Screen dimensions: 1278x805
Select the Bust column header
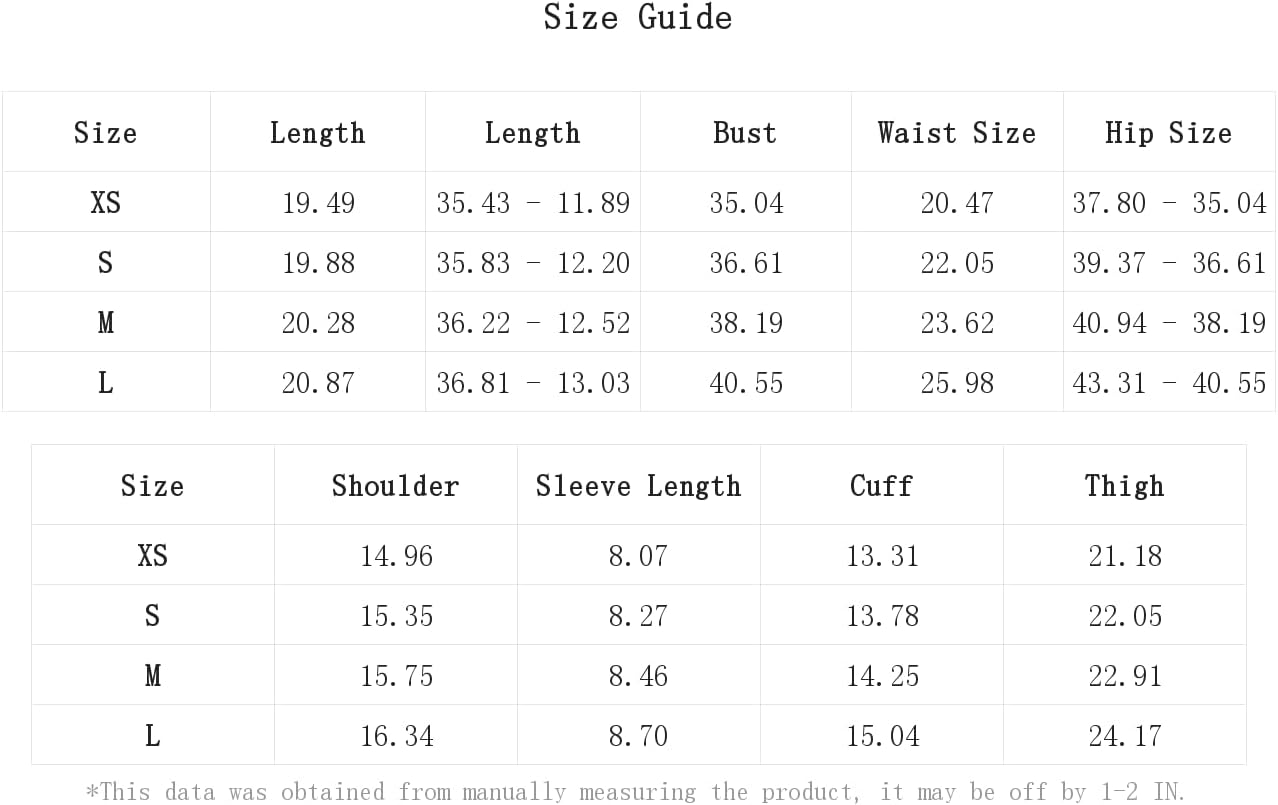[745, 133]
